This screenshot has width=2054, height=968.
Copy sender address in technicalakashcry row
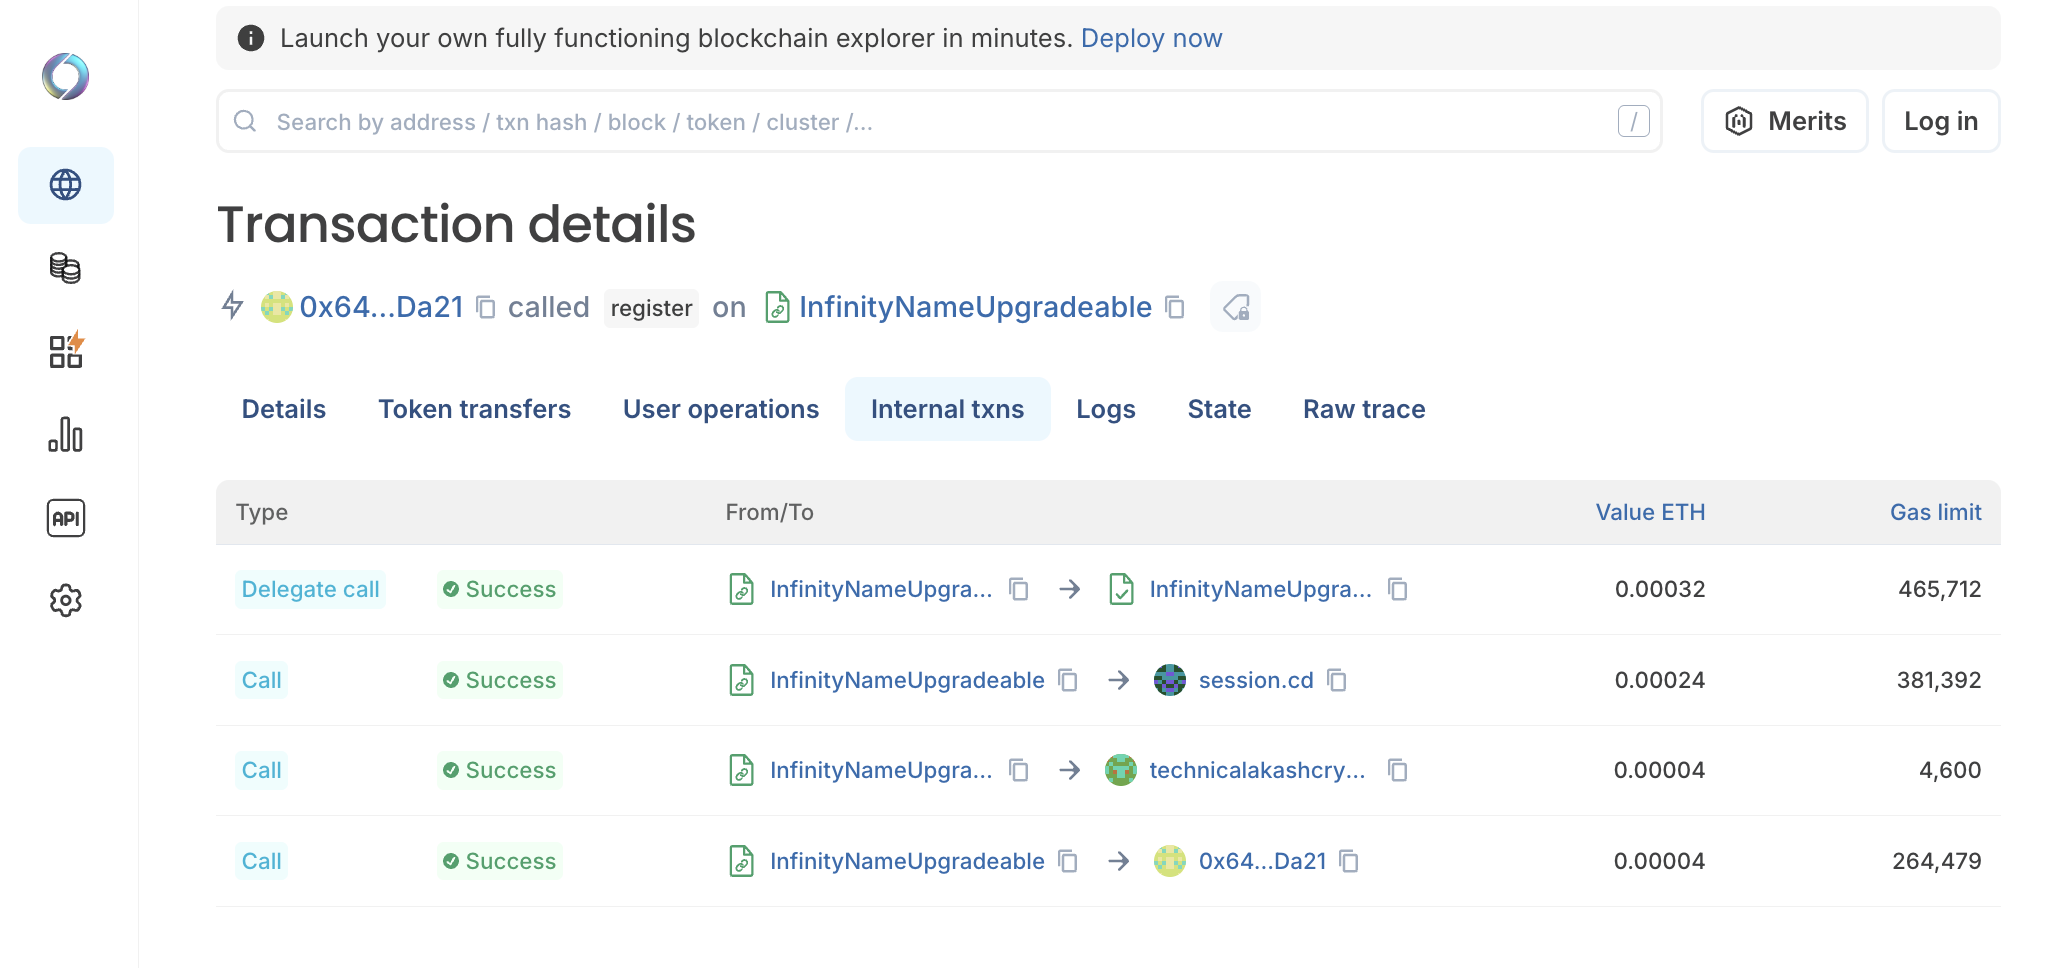click(1019, 770)
